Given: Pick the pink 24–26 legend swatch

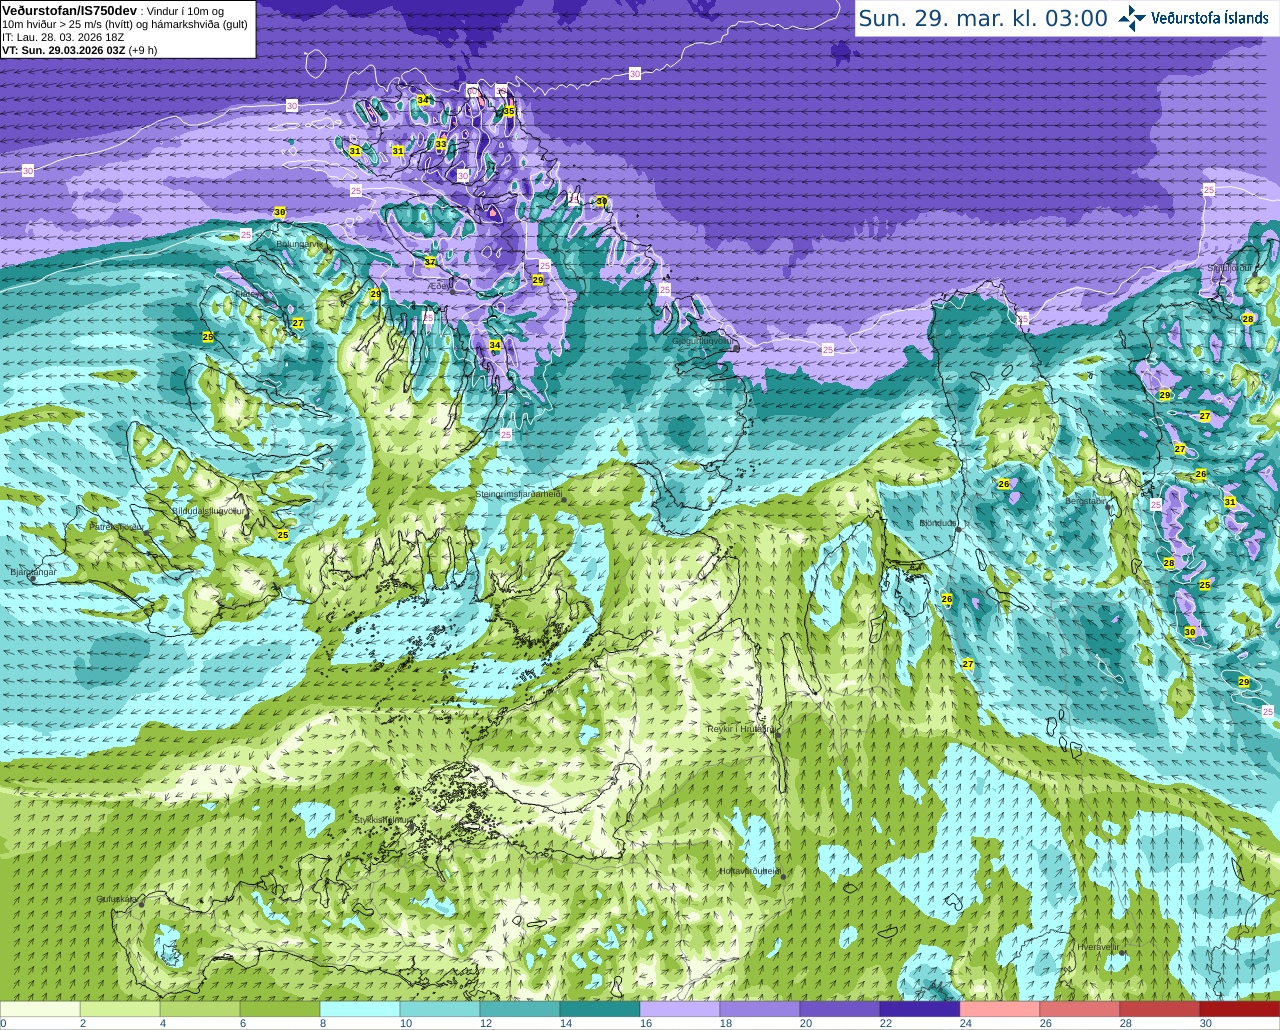Looking at the screenshot, I should point(1000,1008).
